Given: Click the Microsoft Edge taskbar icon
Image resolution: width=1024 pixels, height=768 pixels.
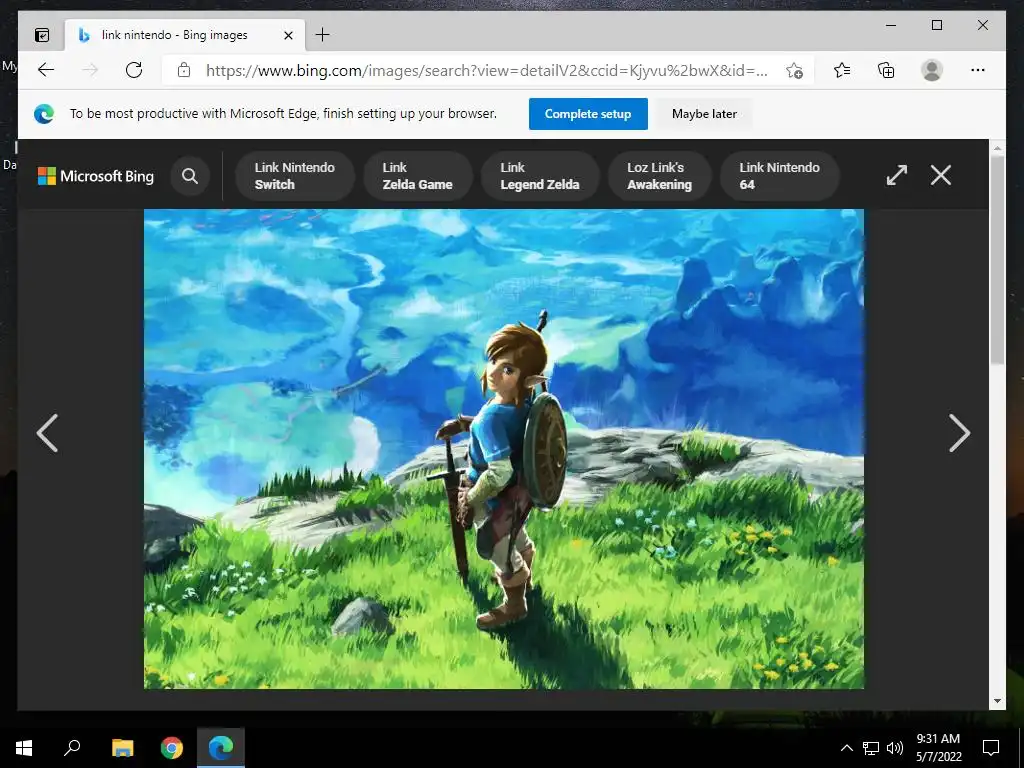Looking at the screenshot, I should (221, 748).
